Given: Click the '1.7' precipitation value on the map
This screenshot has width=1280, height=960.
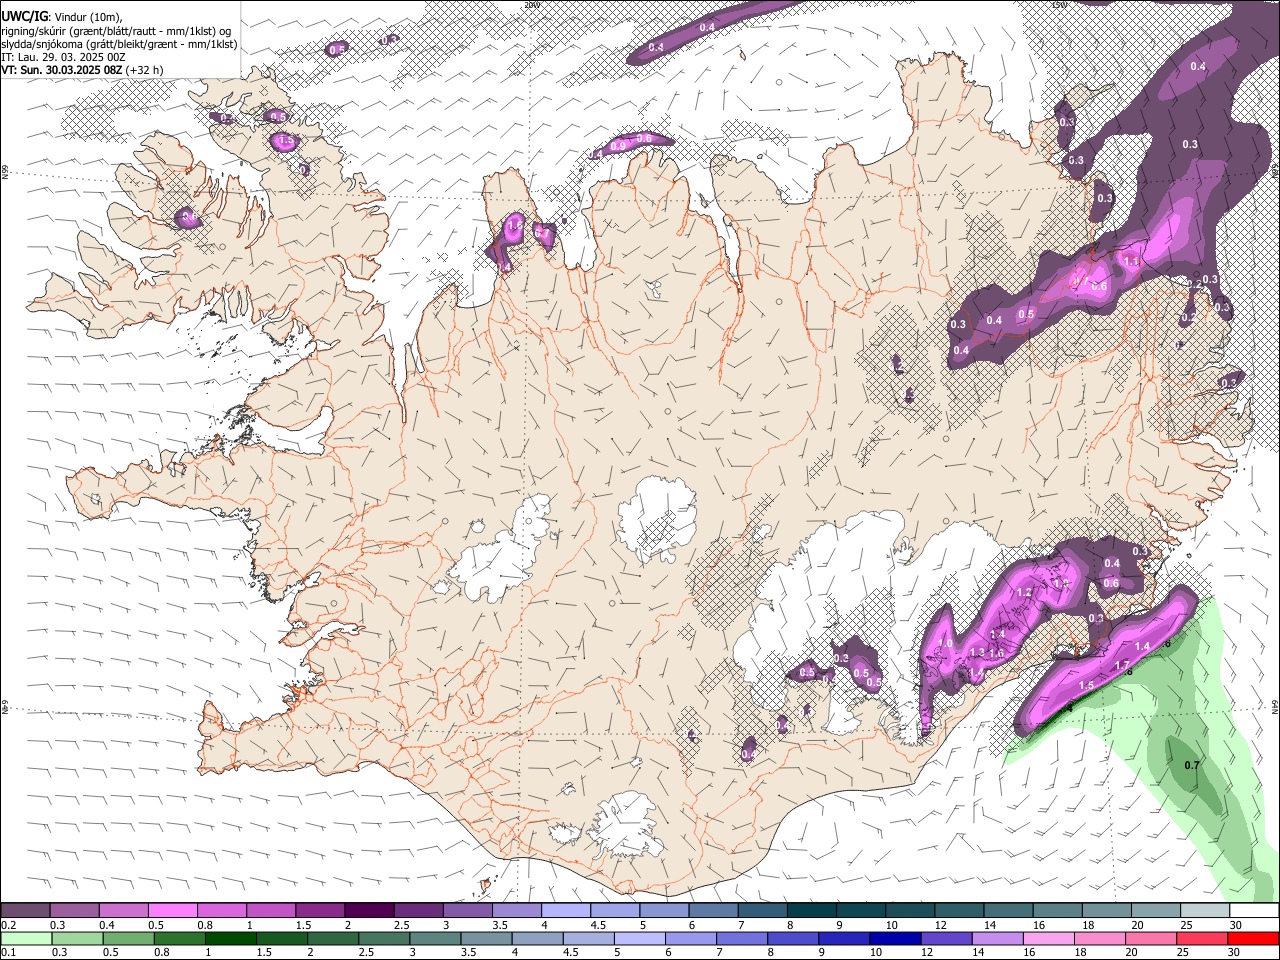Looking at the screenshot, I should coord(1122,665).
